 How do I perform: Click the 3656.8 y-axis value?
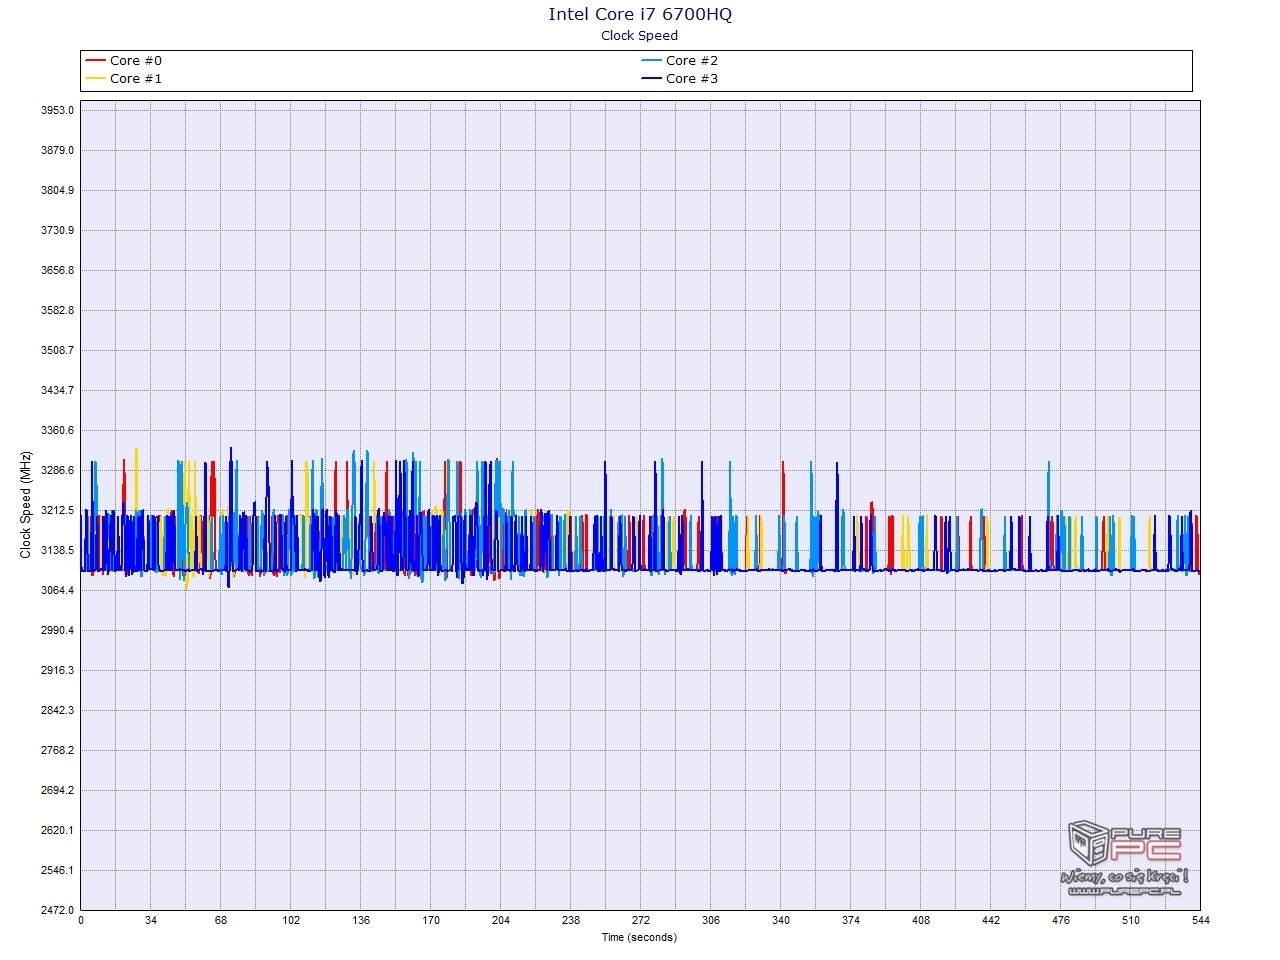[x=57, y=270]
